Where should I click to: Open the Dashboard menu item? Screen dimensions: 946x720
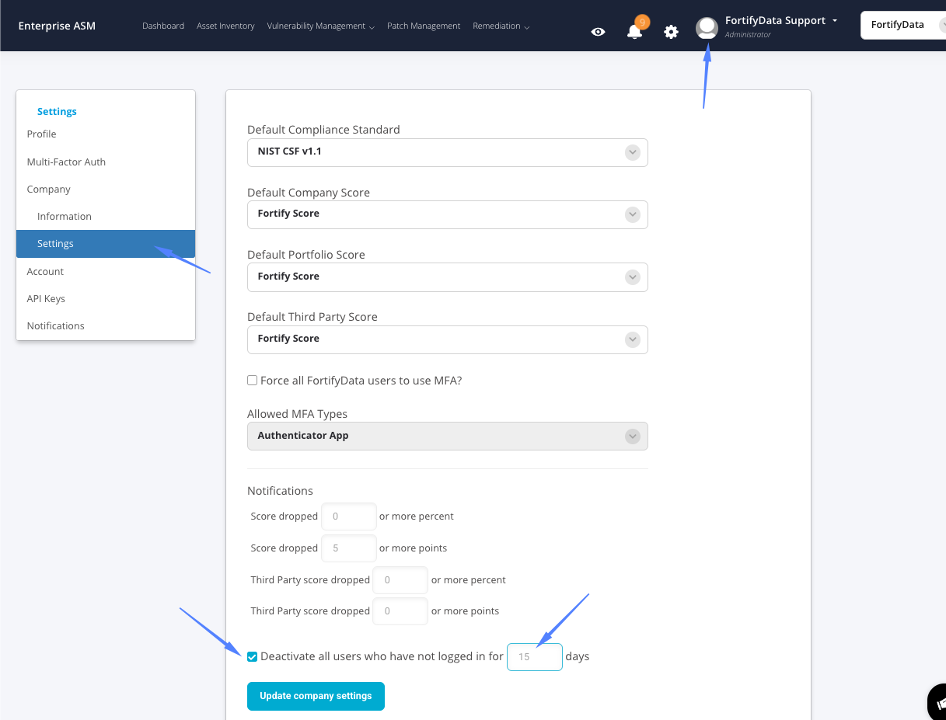click(163, 25)
